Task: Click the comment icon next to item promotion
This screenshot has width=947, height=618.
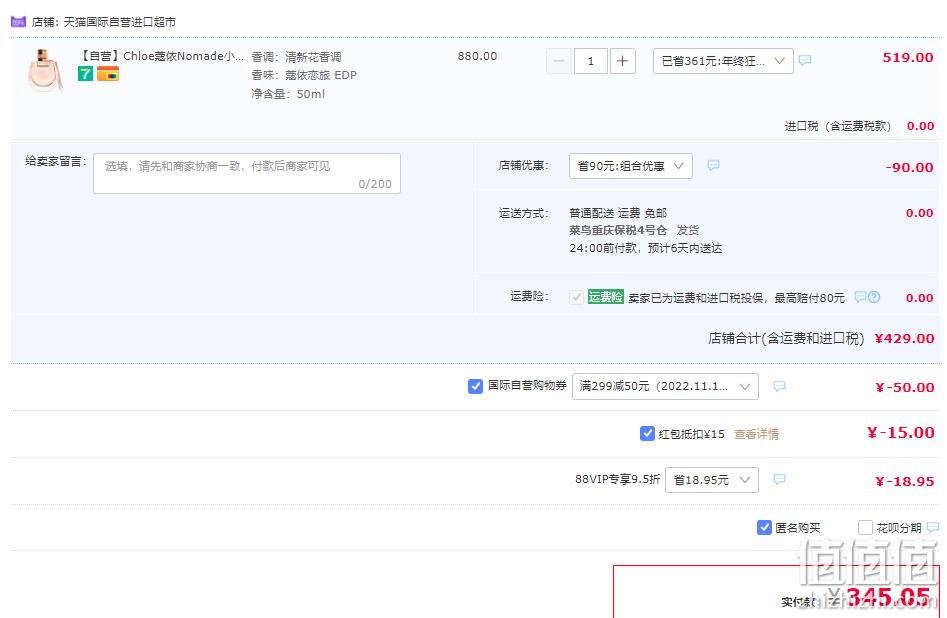Action: 805,60
